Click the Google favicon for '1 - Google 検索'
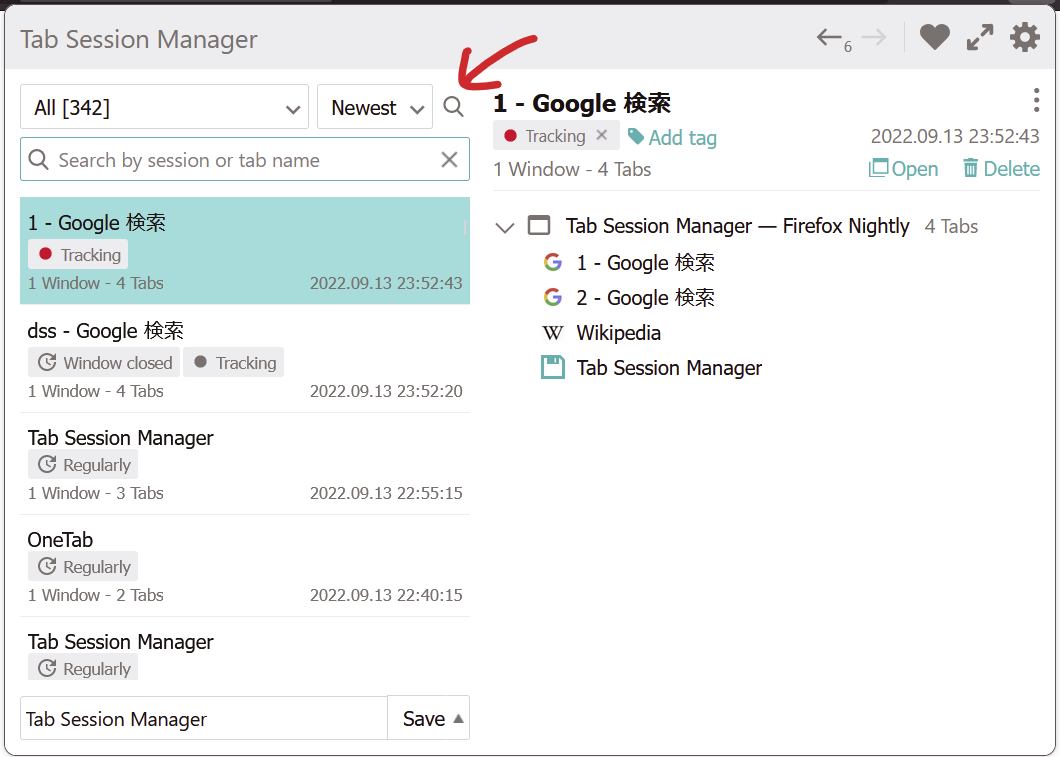The width and height of the screenshot is (1060, 757). (x=553, y=262)
